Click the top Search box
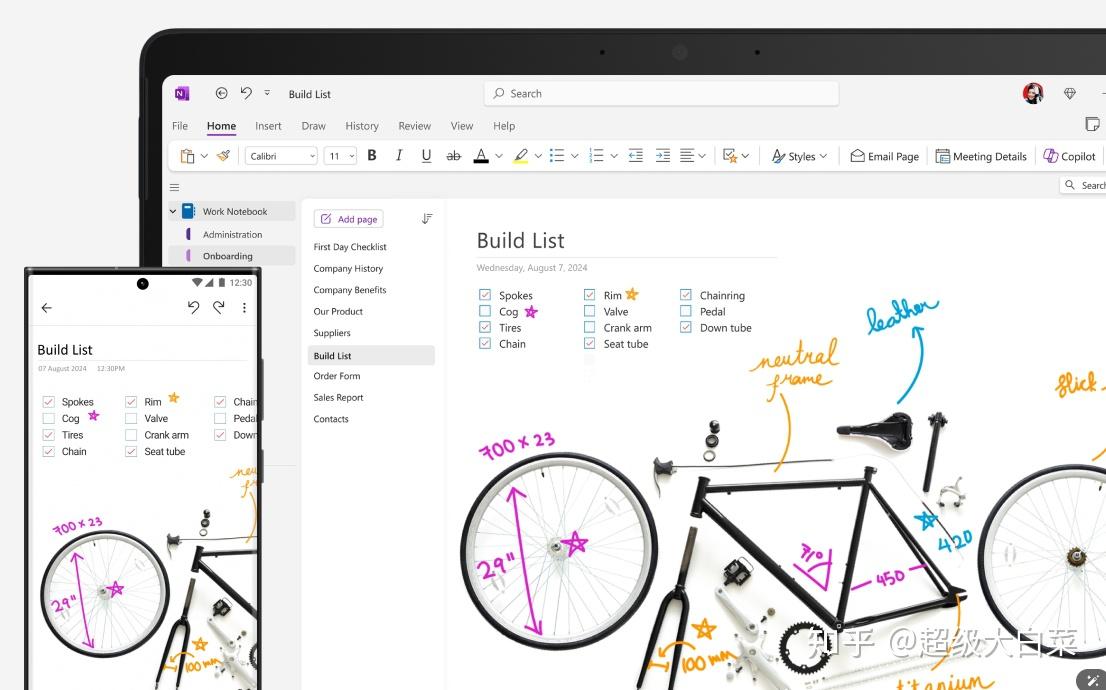 point(662,93)
